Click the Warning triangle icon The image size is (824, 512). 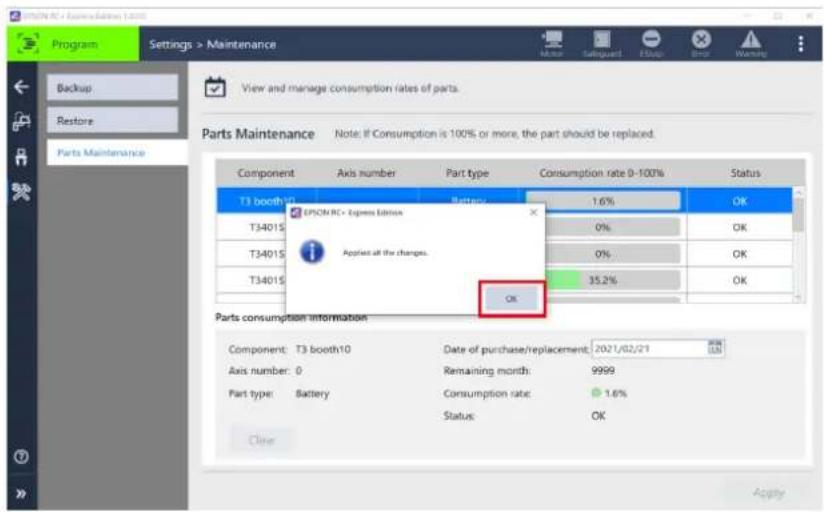pos(750,43)
